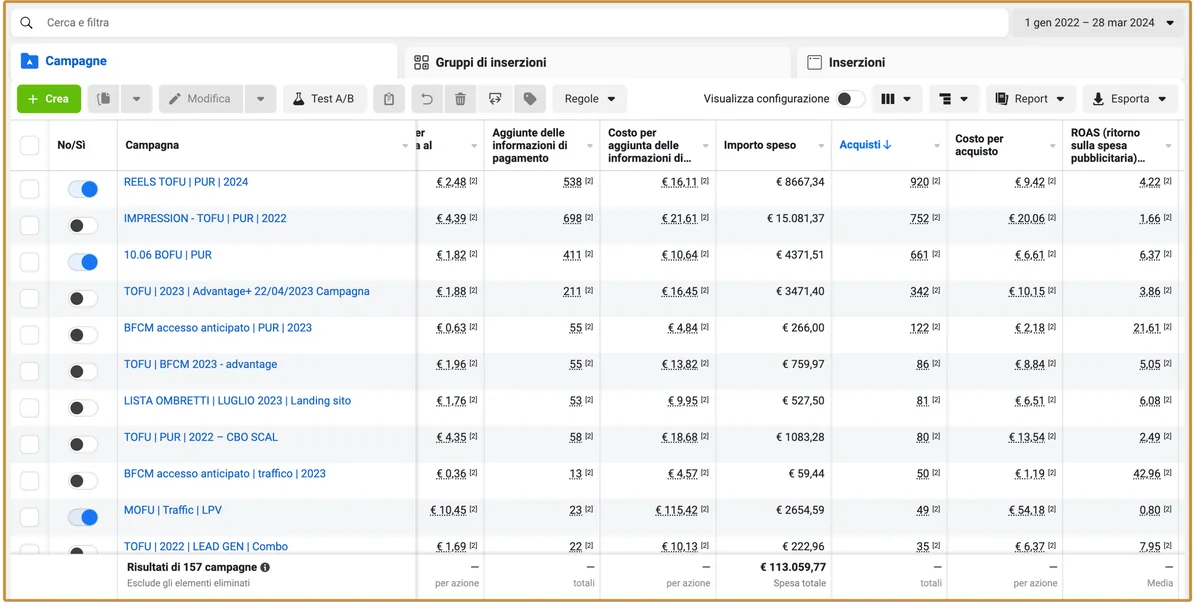Click the Importo speso column header
This screenshot has width=1195, height=602.
tap(759, 145)
